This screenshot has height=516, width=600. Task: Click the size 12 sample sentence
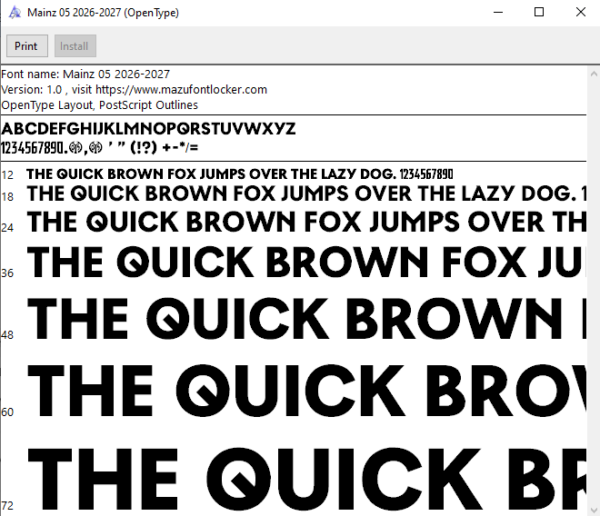(240, 174)
